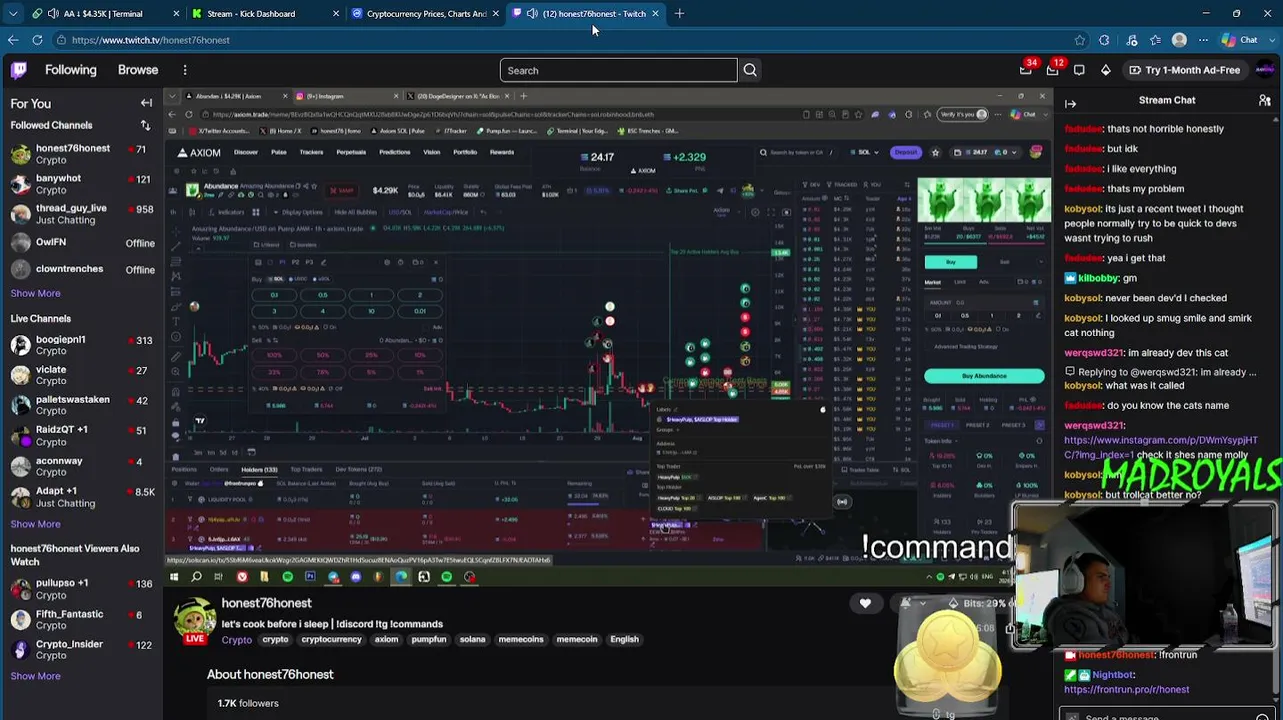Click honest76honest streamer avatar with LIVE badge
The image size is (1283, 720).
(195, 621)
